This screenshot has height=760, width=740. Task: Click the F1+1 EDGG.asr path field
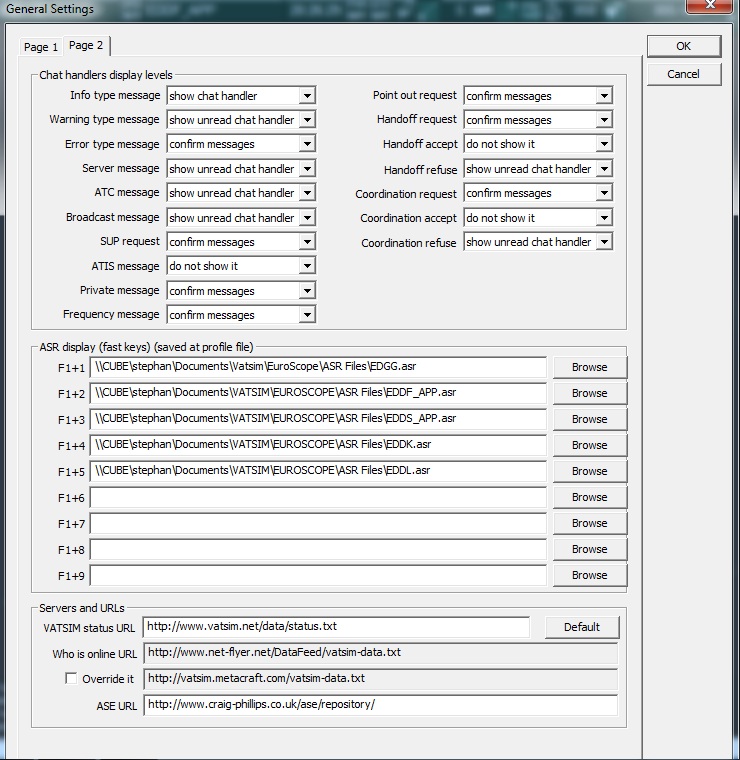(318, 367)
